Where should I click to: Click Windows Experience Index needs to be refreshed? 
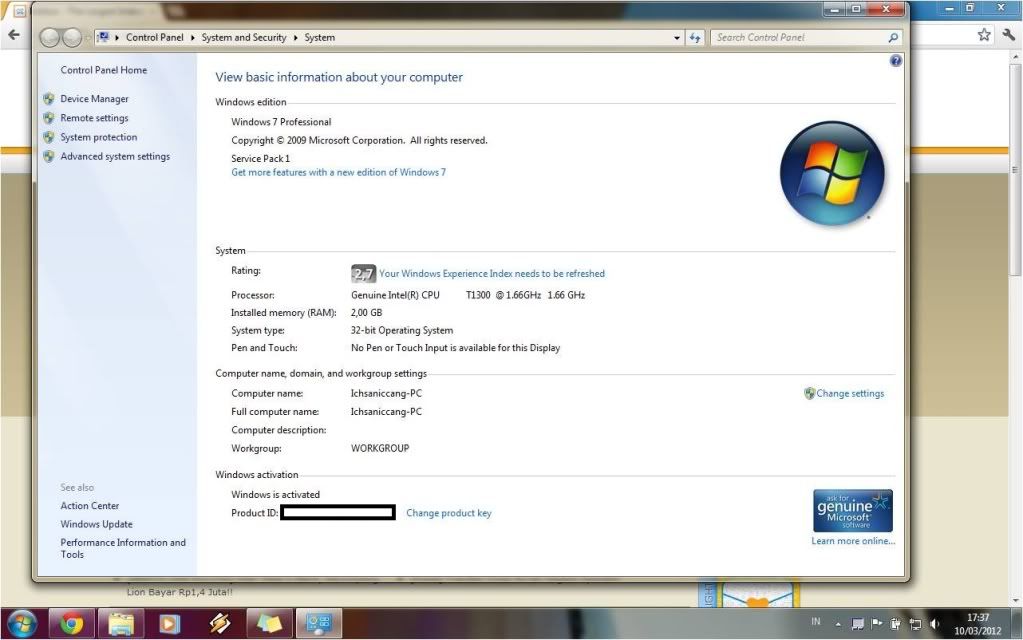pyautogui.click(x=492, y=273)
